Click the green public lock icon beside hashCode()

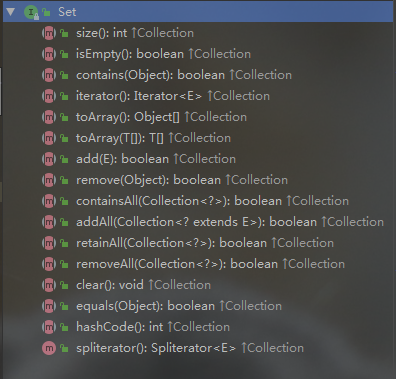64,327
